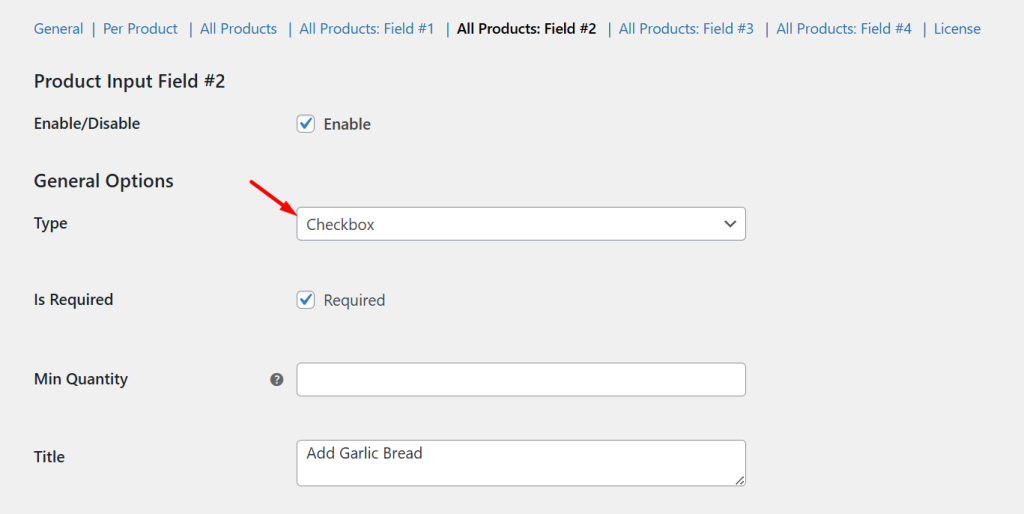The image size is (1024, 514).
Task: Click the Min Quantity field label
Action: [x=81, y=379]
